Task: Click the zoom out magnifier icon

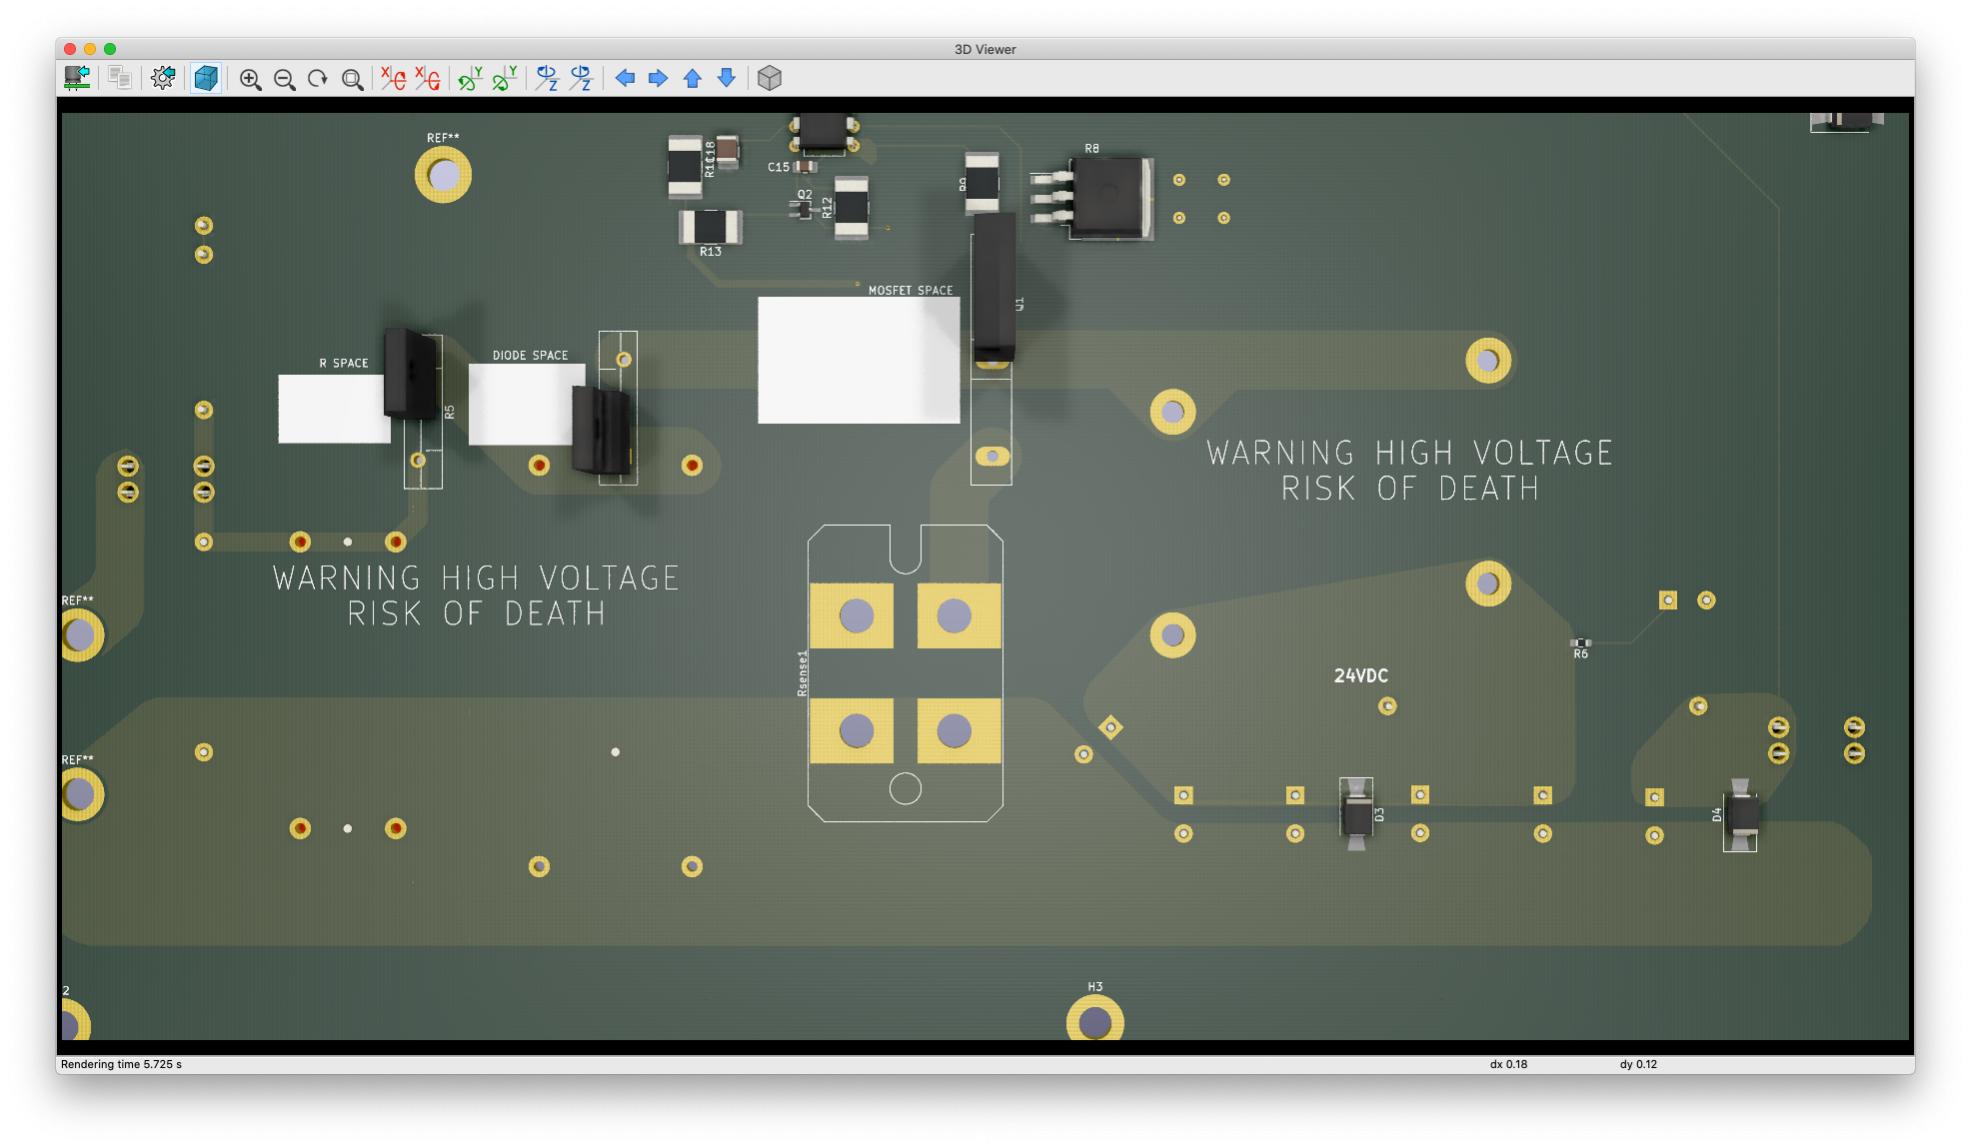Action: (x=284, y=79)
